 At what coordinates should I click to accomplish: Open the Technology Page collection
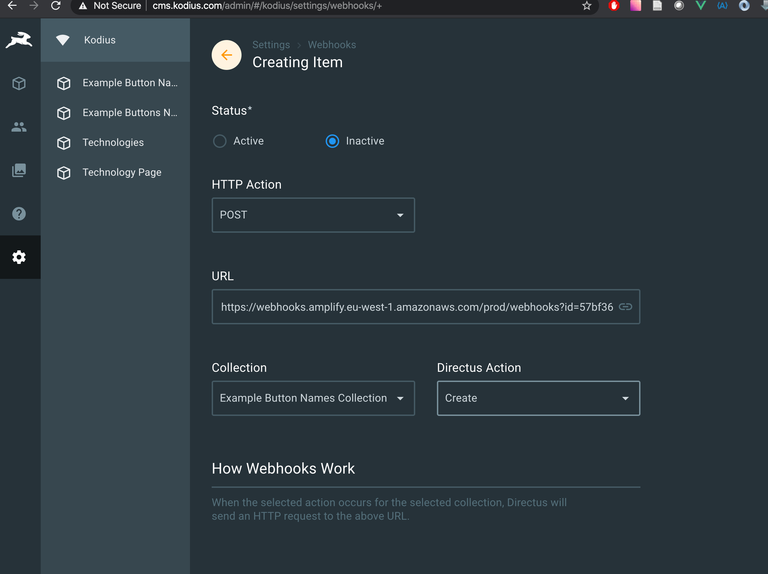pyautogui.click(x=121, y=172)
